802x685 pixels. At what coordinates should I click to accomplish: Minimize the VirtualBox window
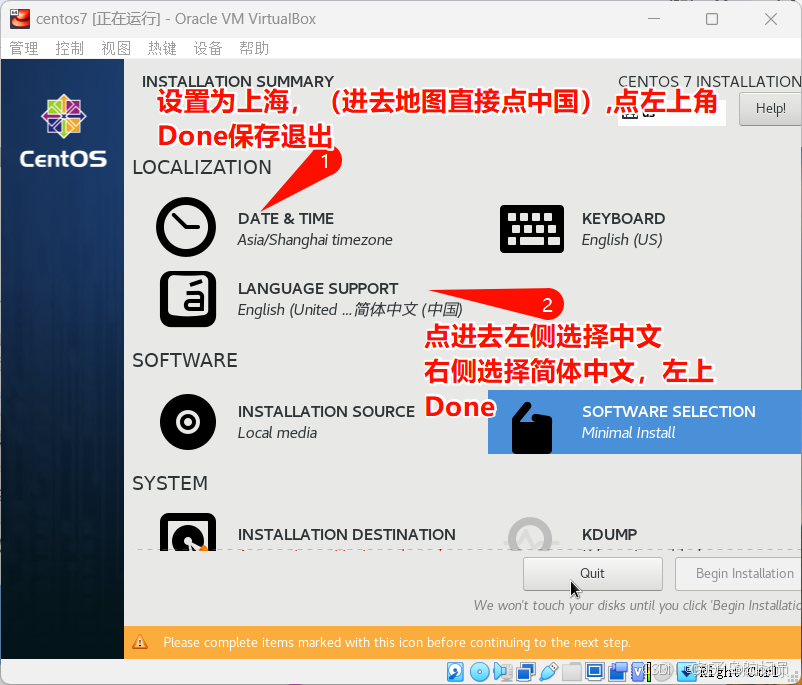654,19
